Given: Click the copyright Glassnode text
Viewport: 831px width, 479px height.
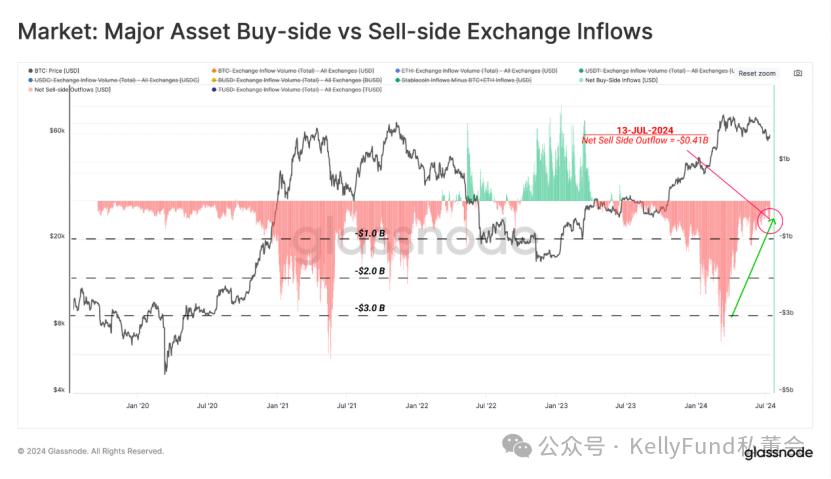Looking at the screenshot, I should pyautogui.click(x=91, y=451).
